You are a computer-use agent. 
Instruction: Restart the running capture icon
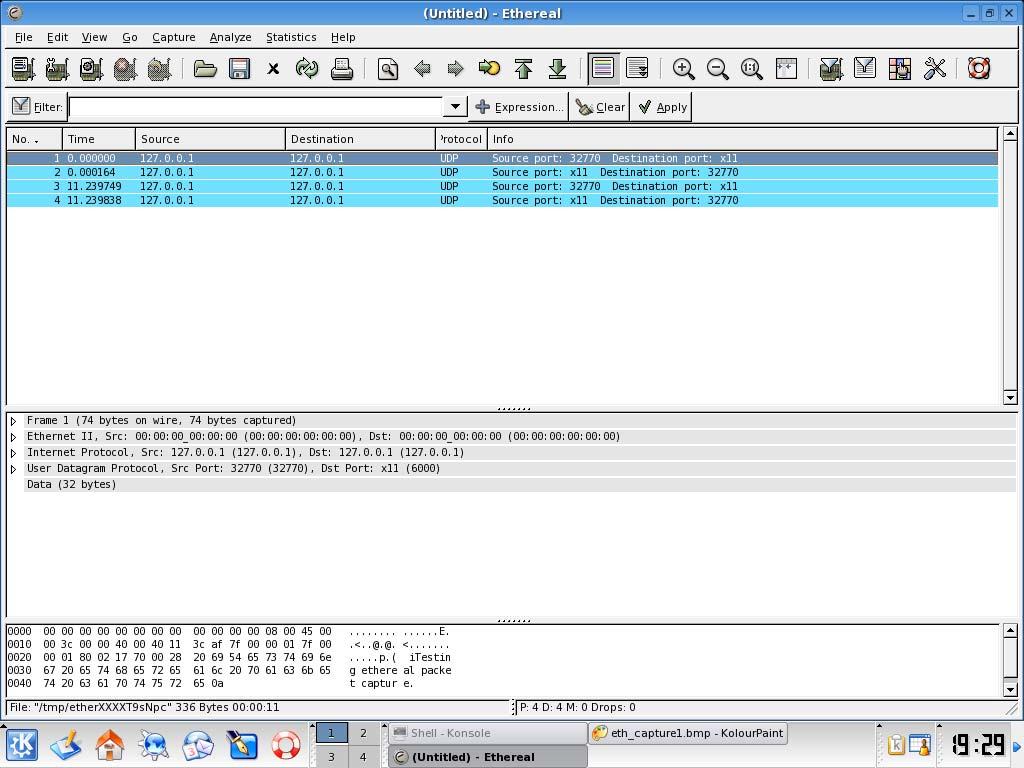pyautogui.click(x=159, y=69)
